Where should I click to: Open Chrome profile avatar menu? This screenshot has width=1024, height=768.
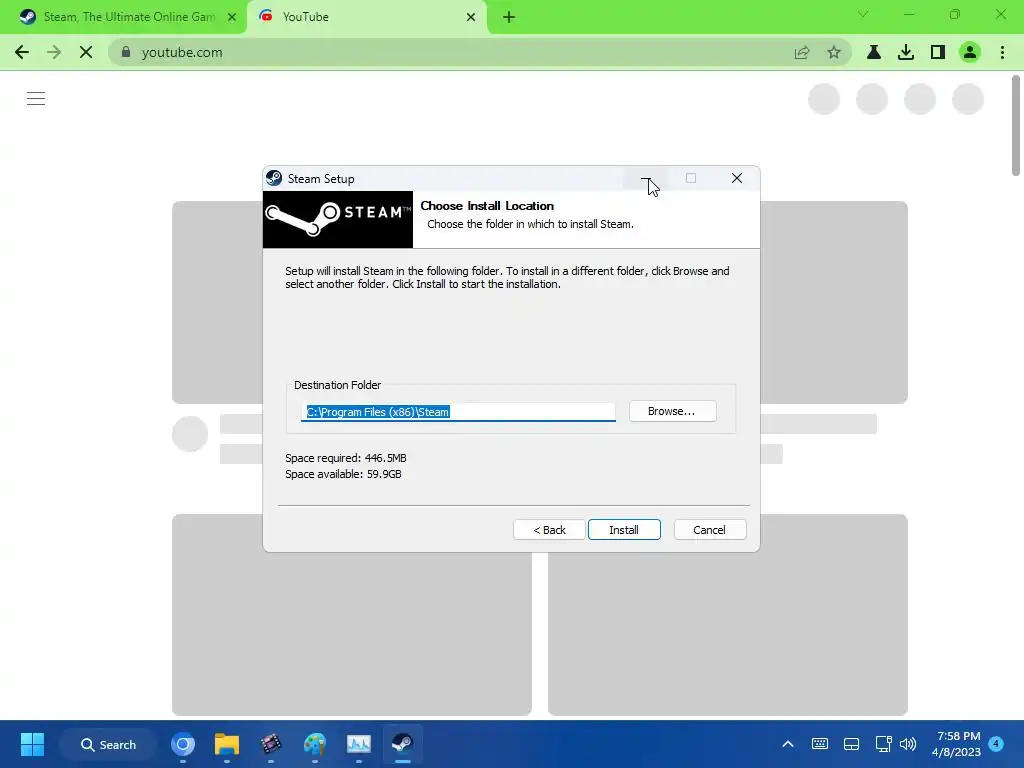[x=970, y=52]
